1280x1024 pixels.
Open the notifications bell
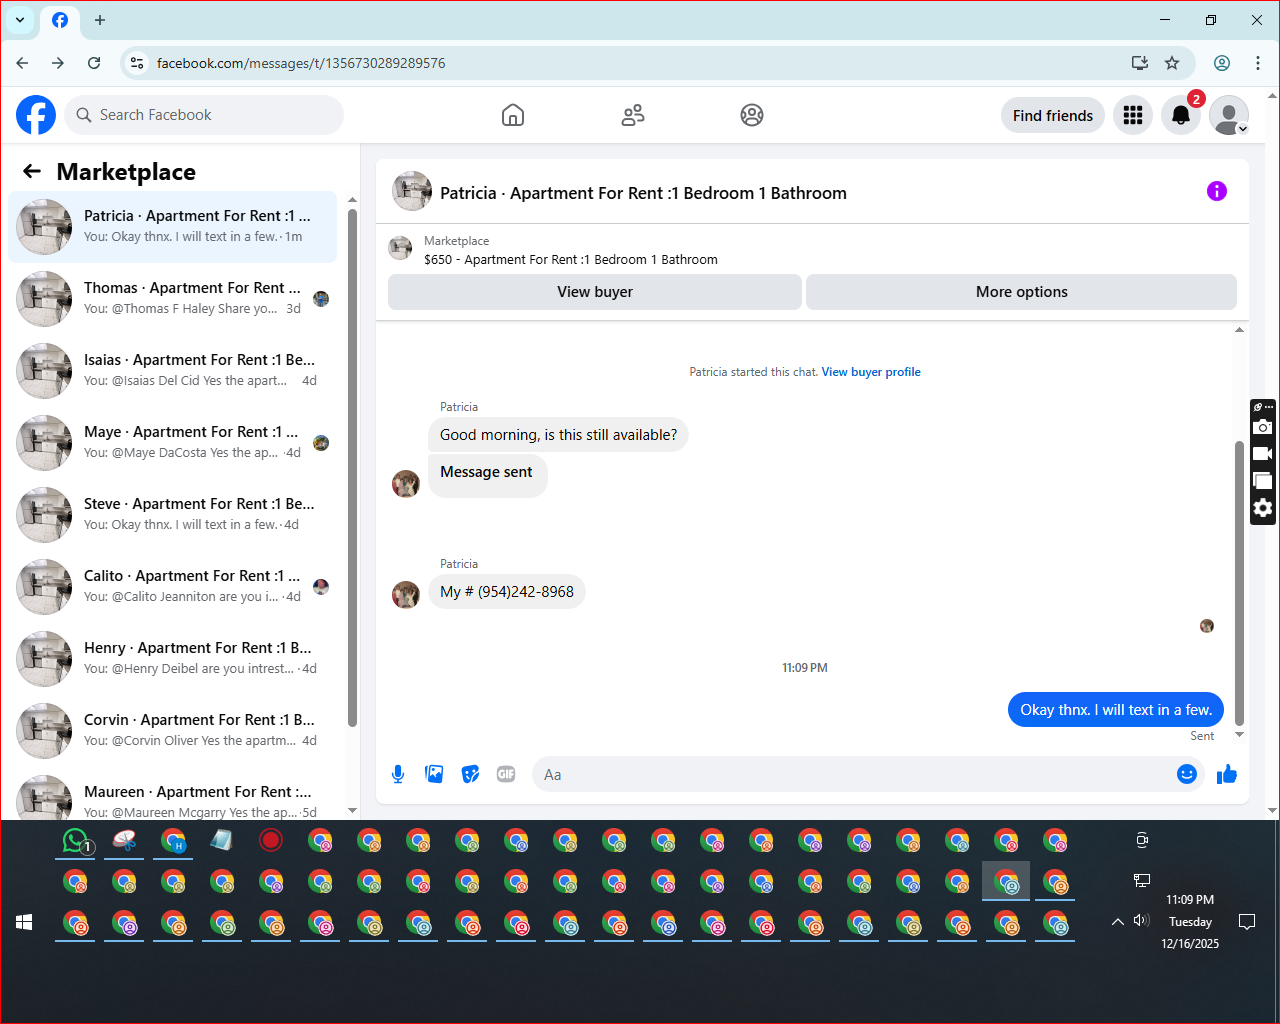(x=1181, y=115)
